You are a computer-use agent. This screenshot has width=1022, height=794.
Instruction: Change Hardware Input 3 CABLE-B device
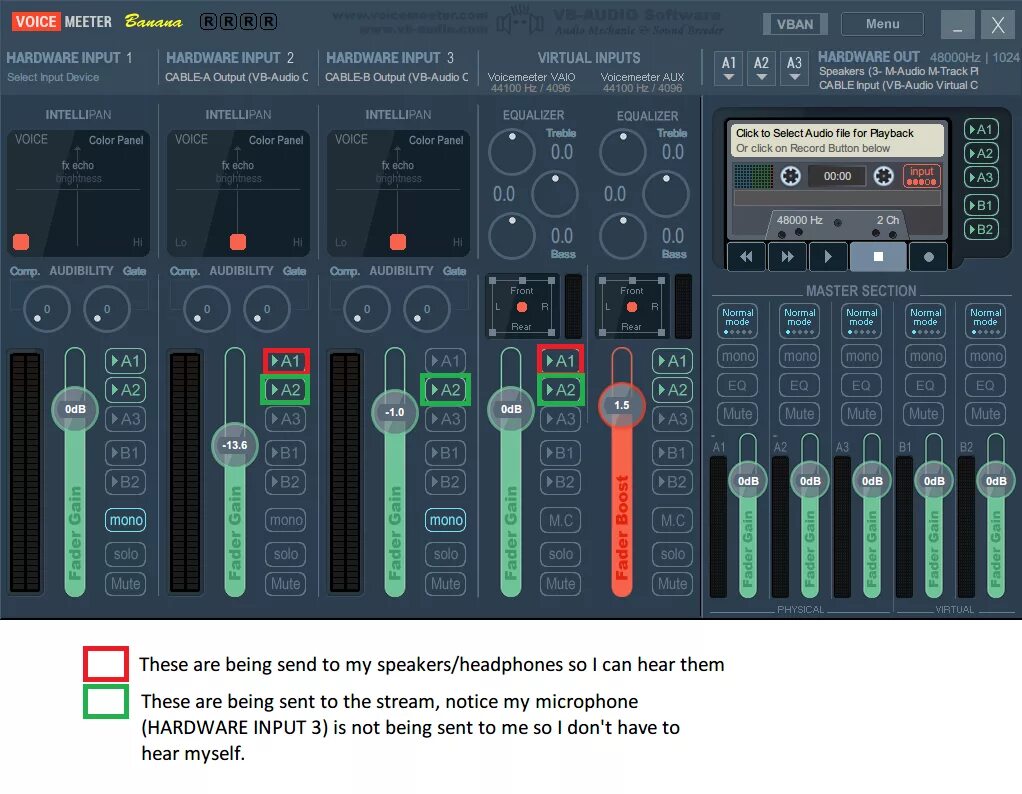point(396,77)
